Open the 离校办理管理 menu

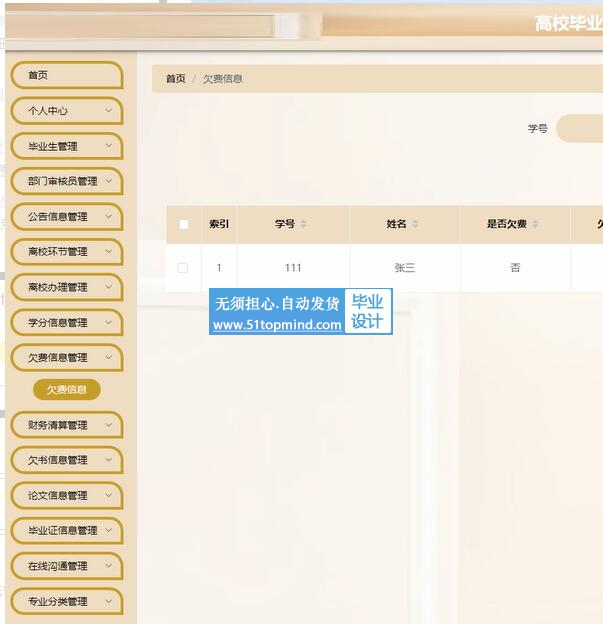tap(65, 287)
